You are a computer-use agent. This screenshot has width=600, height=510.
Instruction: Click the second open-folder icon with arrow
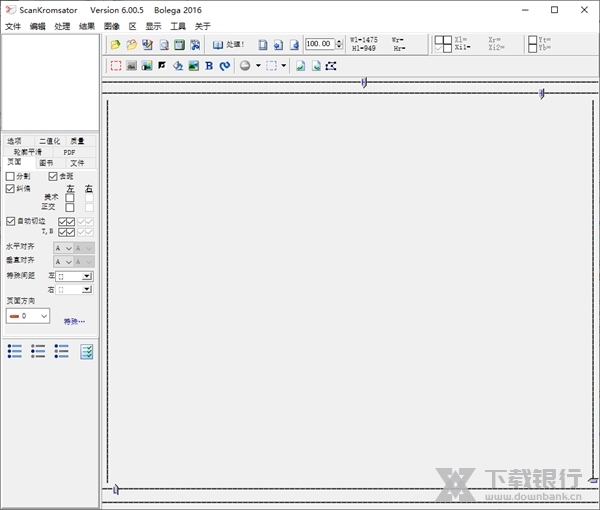click(132, 45)
